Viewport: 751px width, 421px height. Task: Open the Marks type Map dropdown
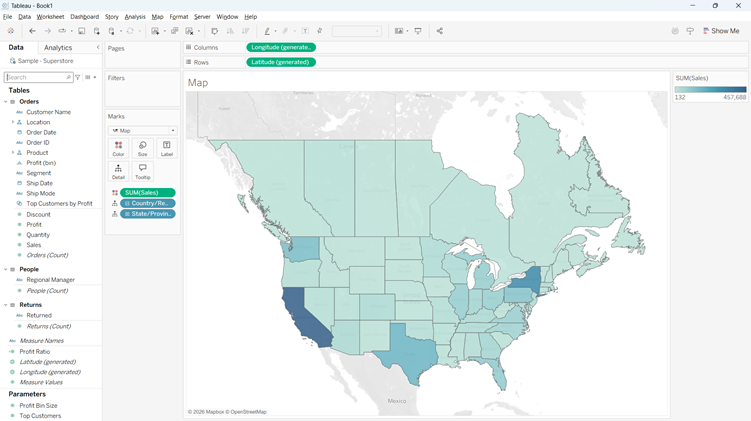pos(143,130)
